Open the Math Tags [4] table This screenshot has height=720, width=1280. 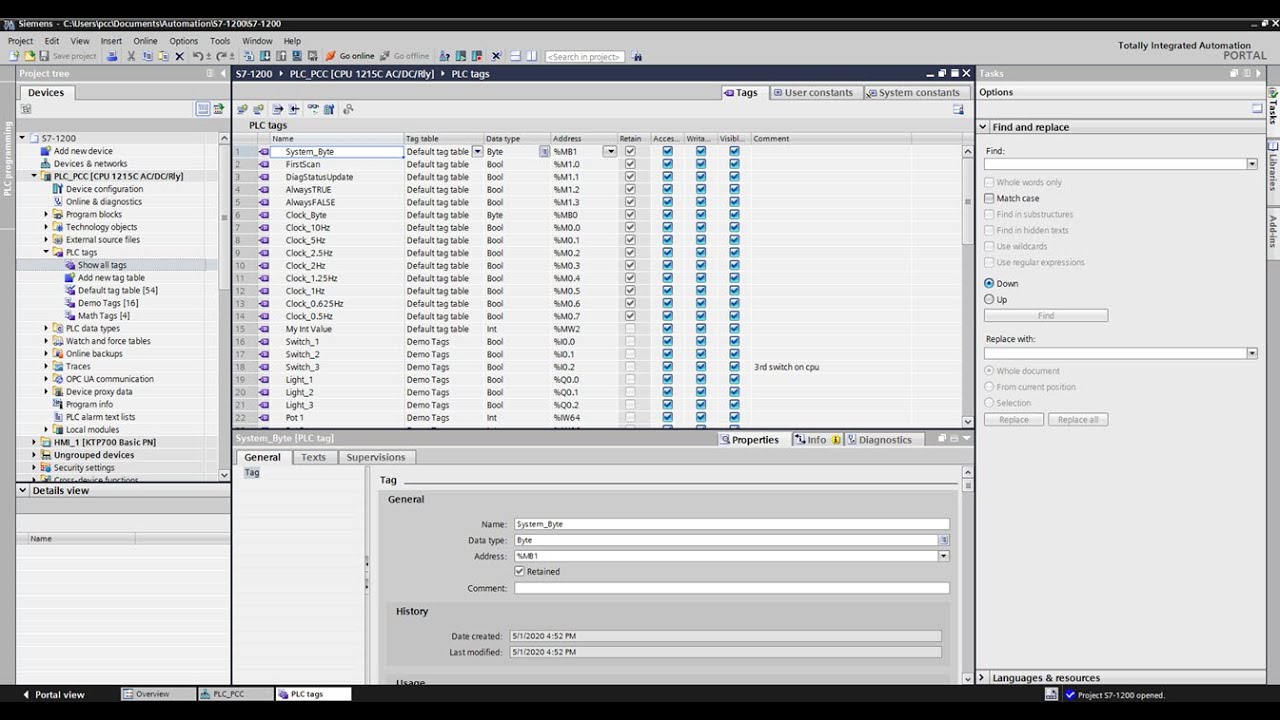(x=103, y=316)
